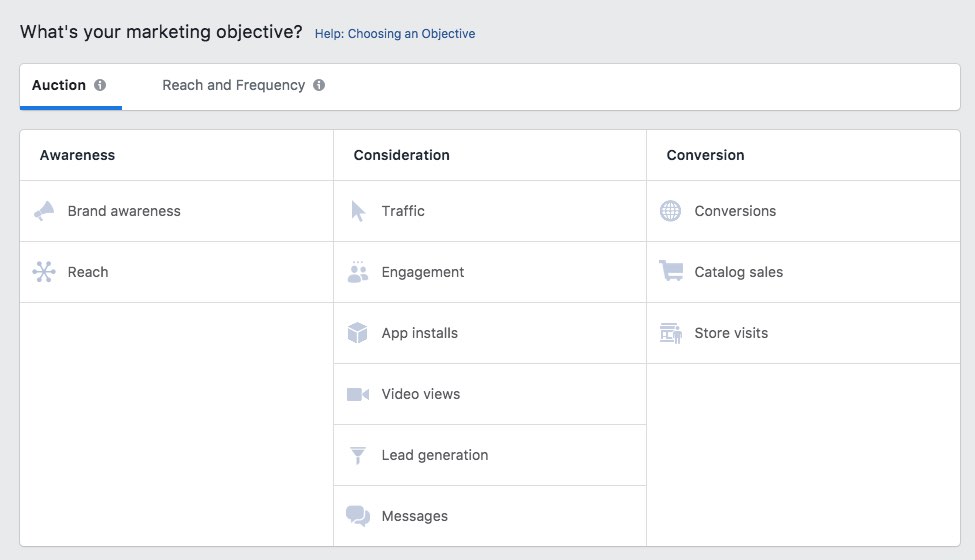This screenshot has width=975, height=560.
Task: Select the Catalog sales objective label
Action: [x=739, y=272]
